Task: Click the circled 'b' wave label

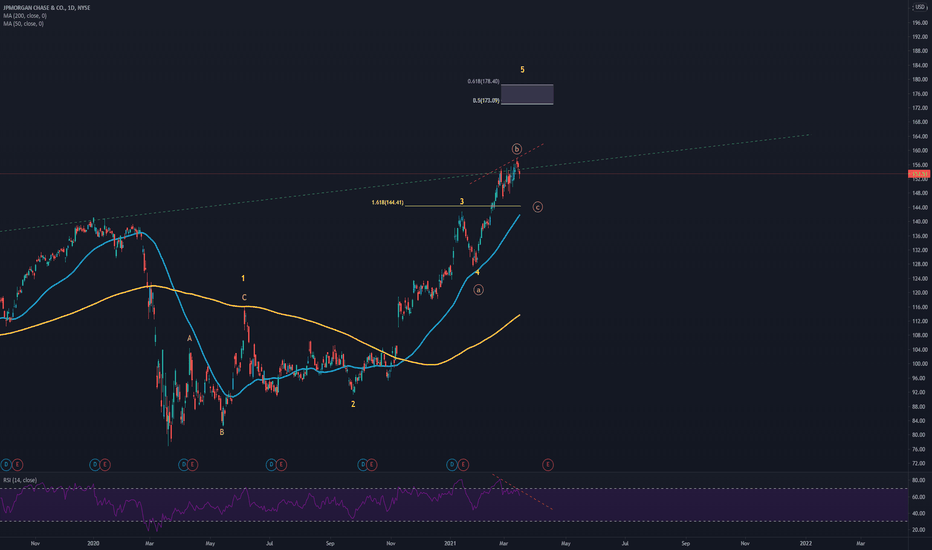Action: (x=517, y=149)
